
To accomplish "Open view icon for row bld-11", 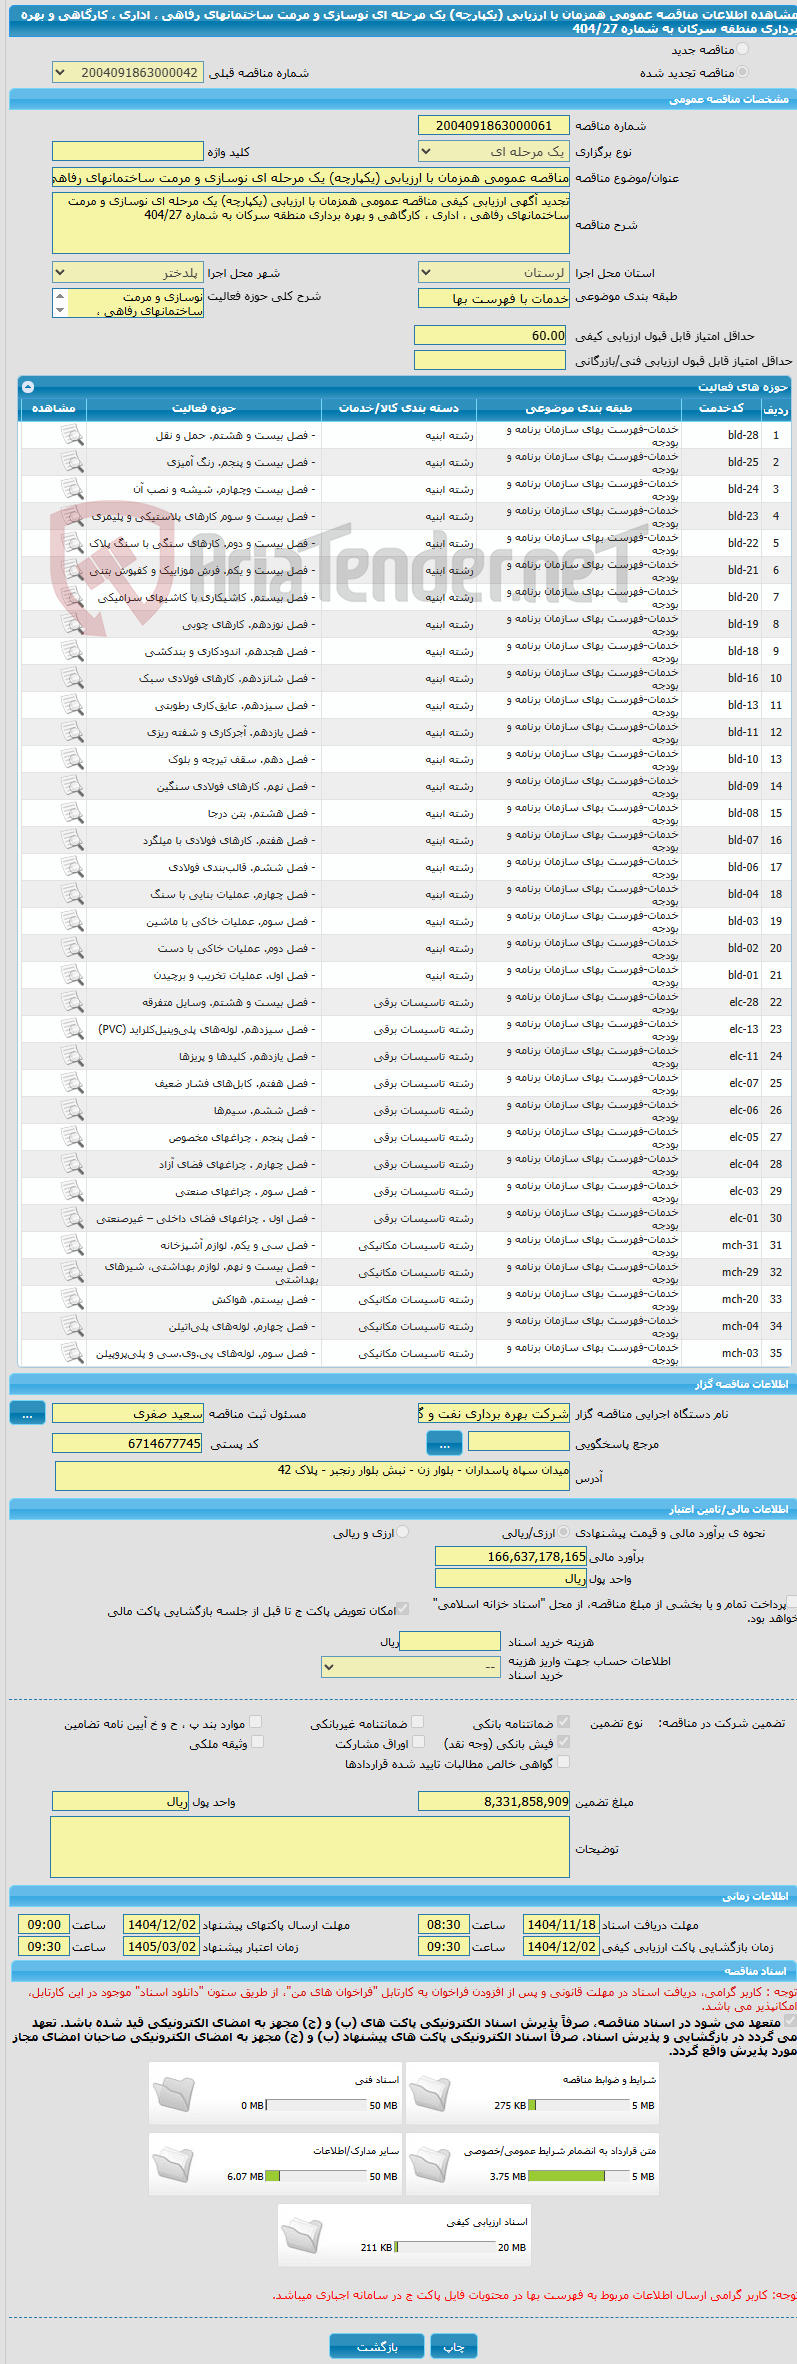I will click(72, 732).
